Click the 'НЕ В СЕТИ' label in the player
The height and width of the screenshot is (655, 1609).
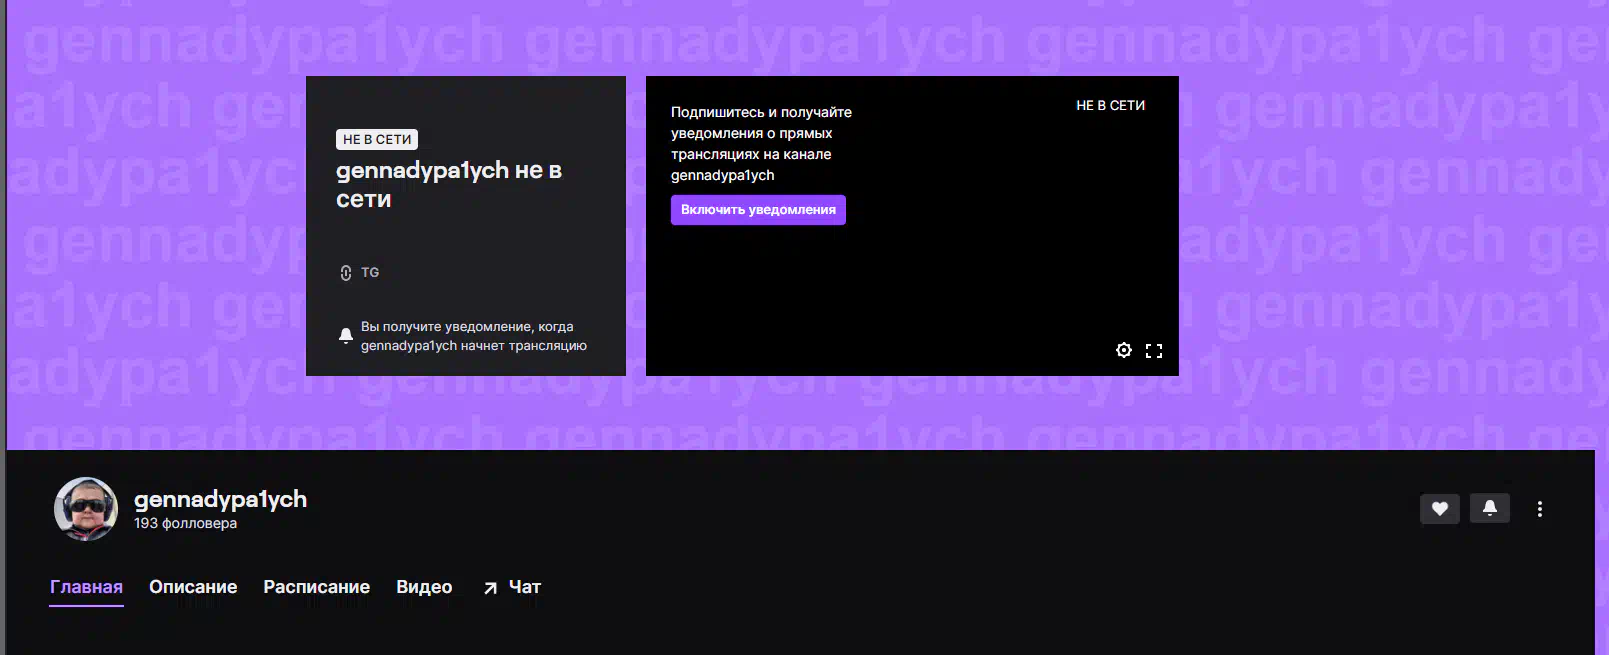pyautogui.click(x=1110, y=105)
